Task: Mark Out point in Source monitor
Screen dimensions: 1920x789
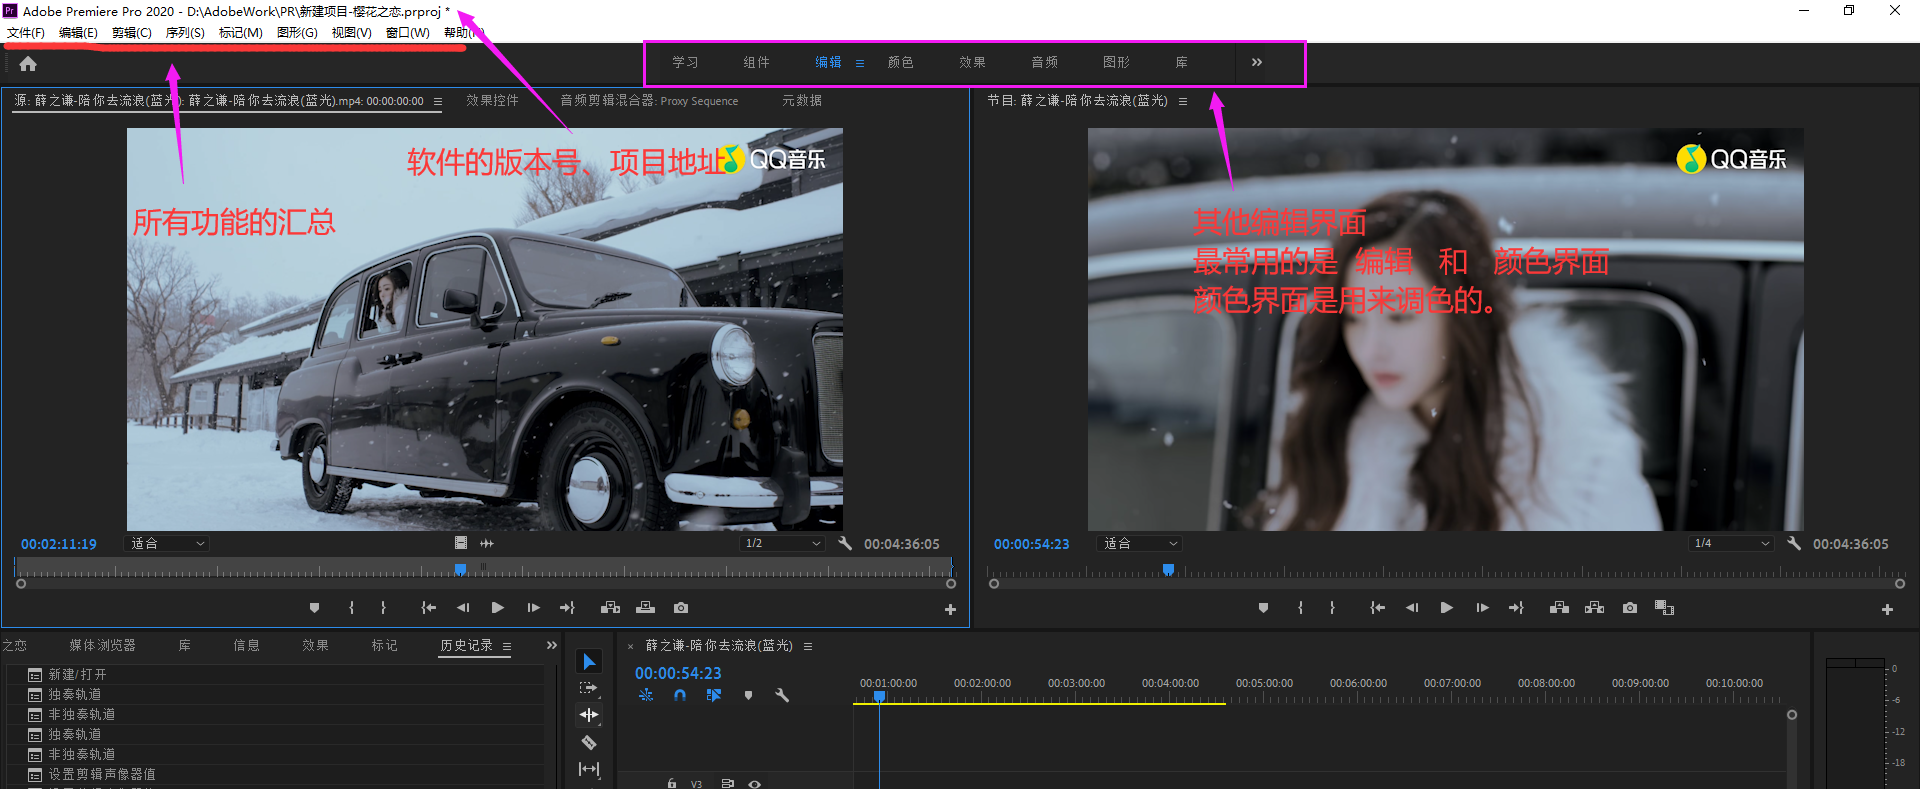Action: (383, 608)
